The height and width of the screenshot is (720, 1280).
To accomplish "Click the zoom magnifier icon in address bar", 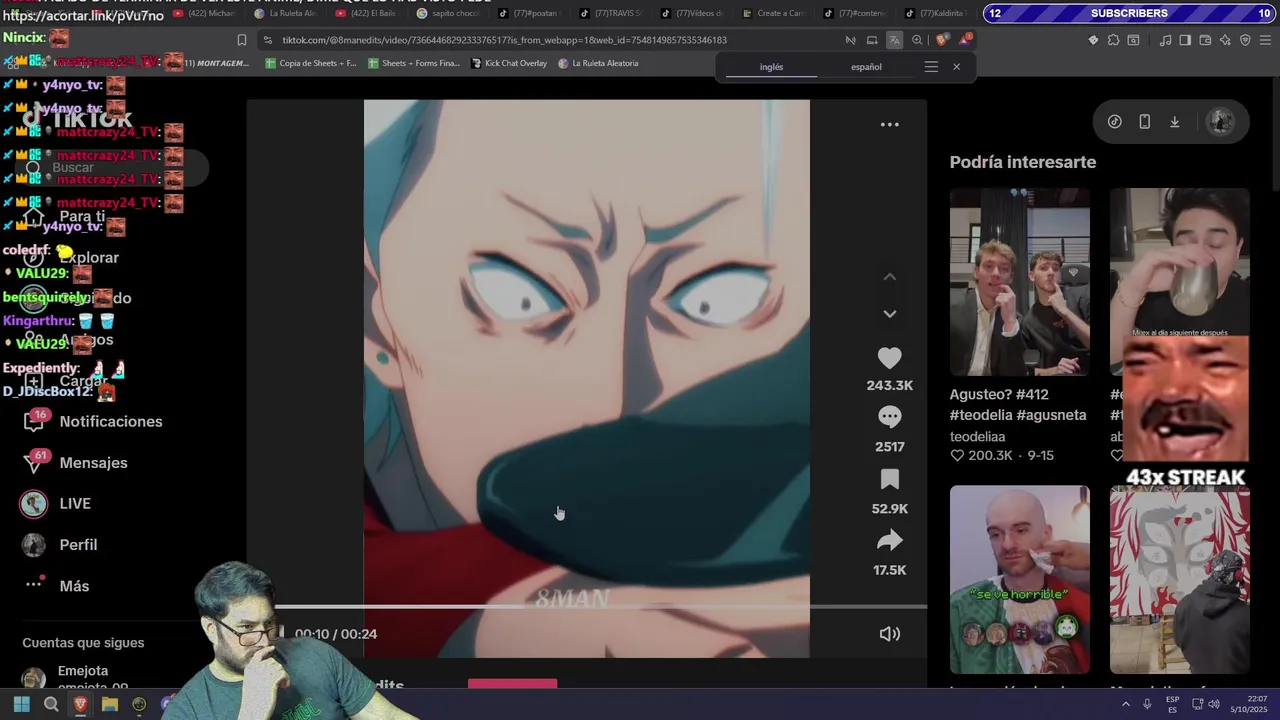I will click(x=917, y=40).
